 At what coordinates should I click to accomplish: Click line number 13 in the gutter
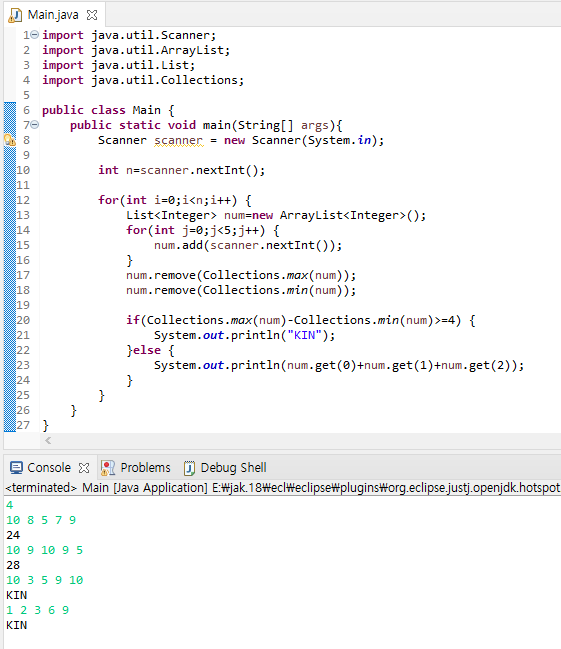click(x=23, y=215)
